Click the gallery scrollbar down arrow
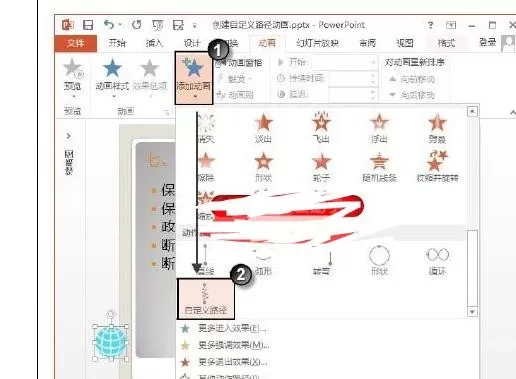The image size is (516, 379). [472, 312]
